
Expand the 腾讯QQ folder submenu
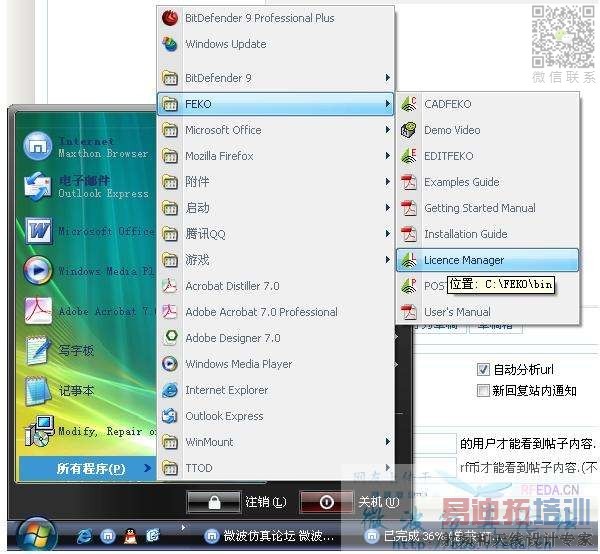276,234
